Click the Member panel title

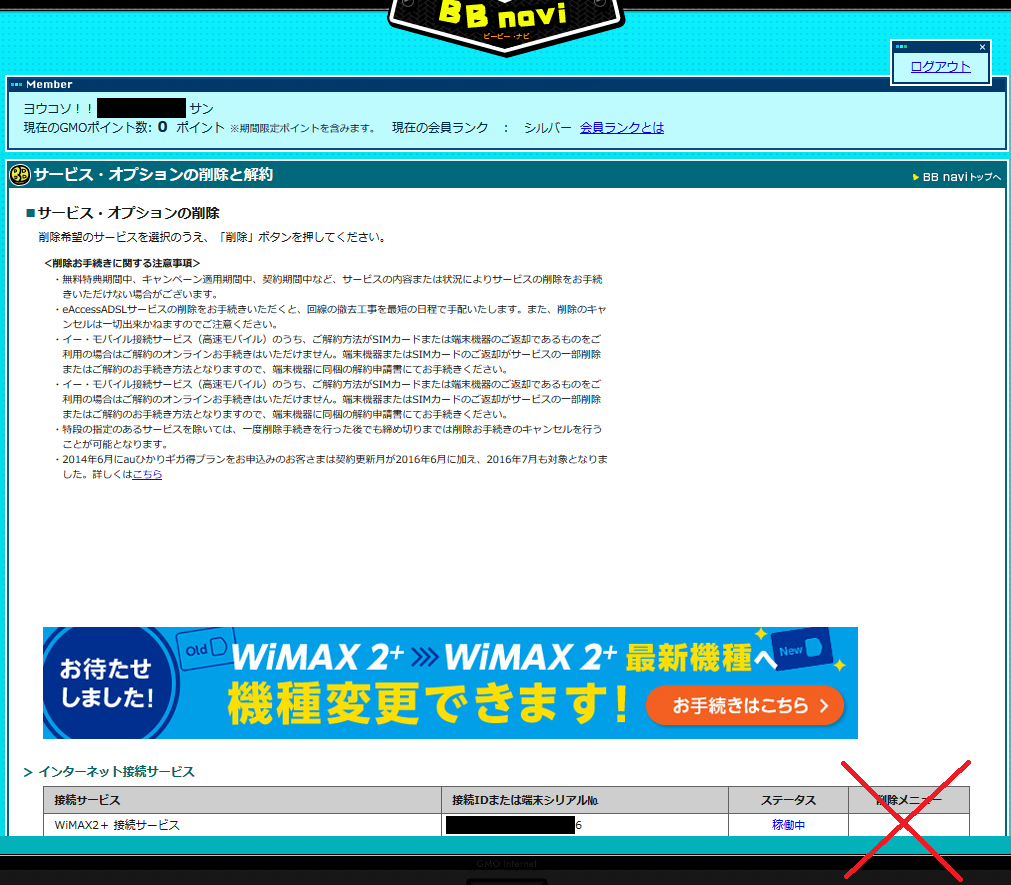point(49,84)
